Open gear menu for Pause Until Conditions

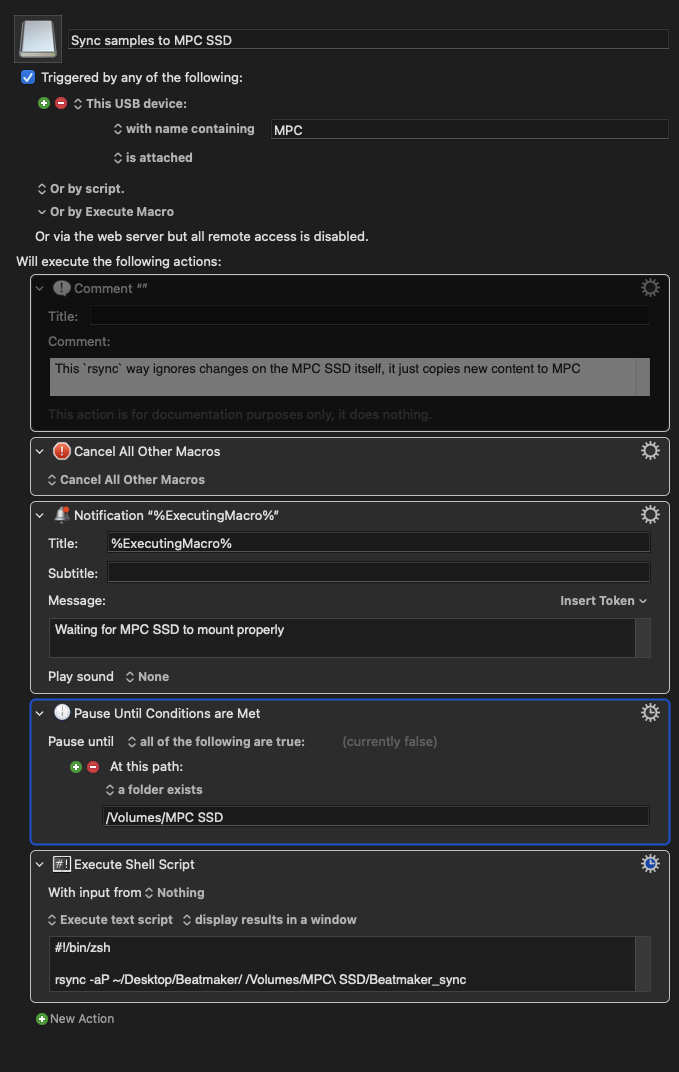click(x=650, y=713)
